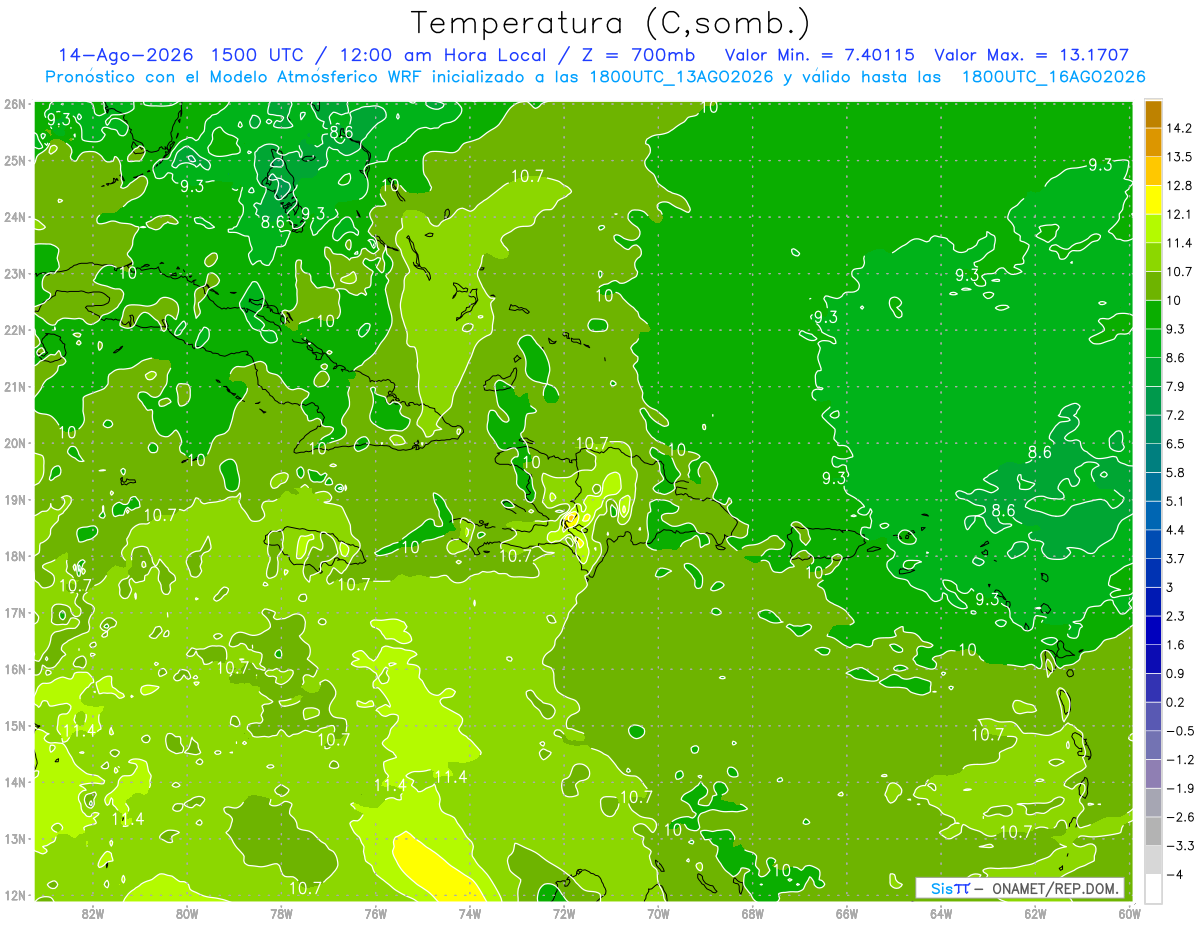Click 'Valor Max. = 13.1707' value
The image size is (1200, 927).
coord(1032,55)
